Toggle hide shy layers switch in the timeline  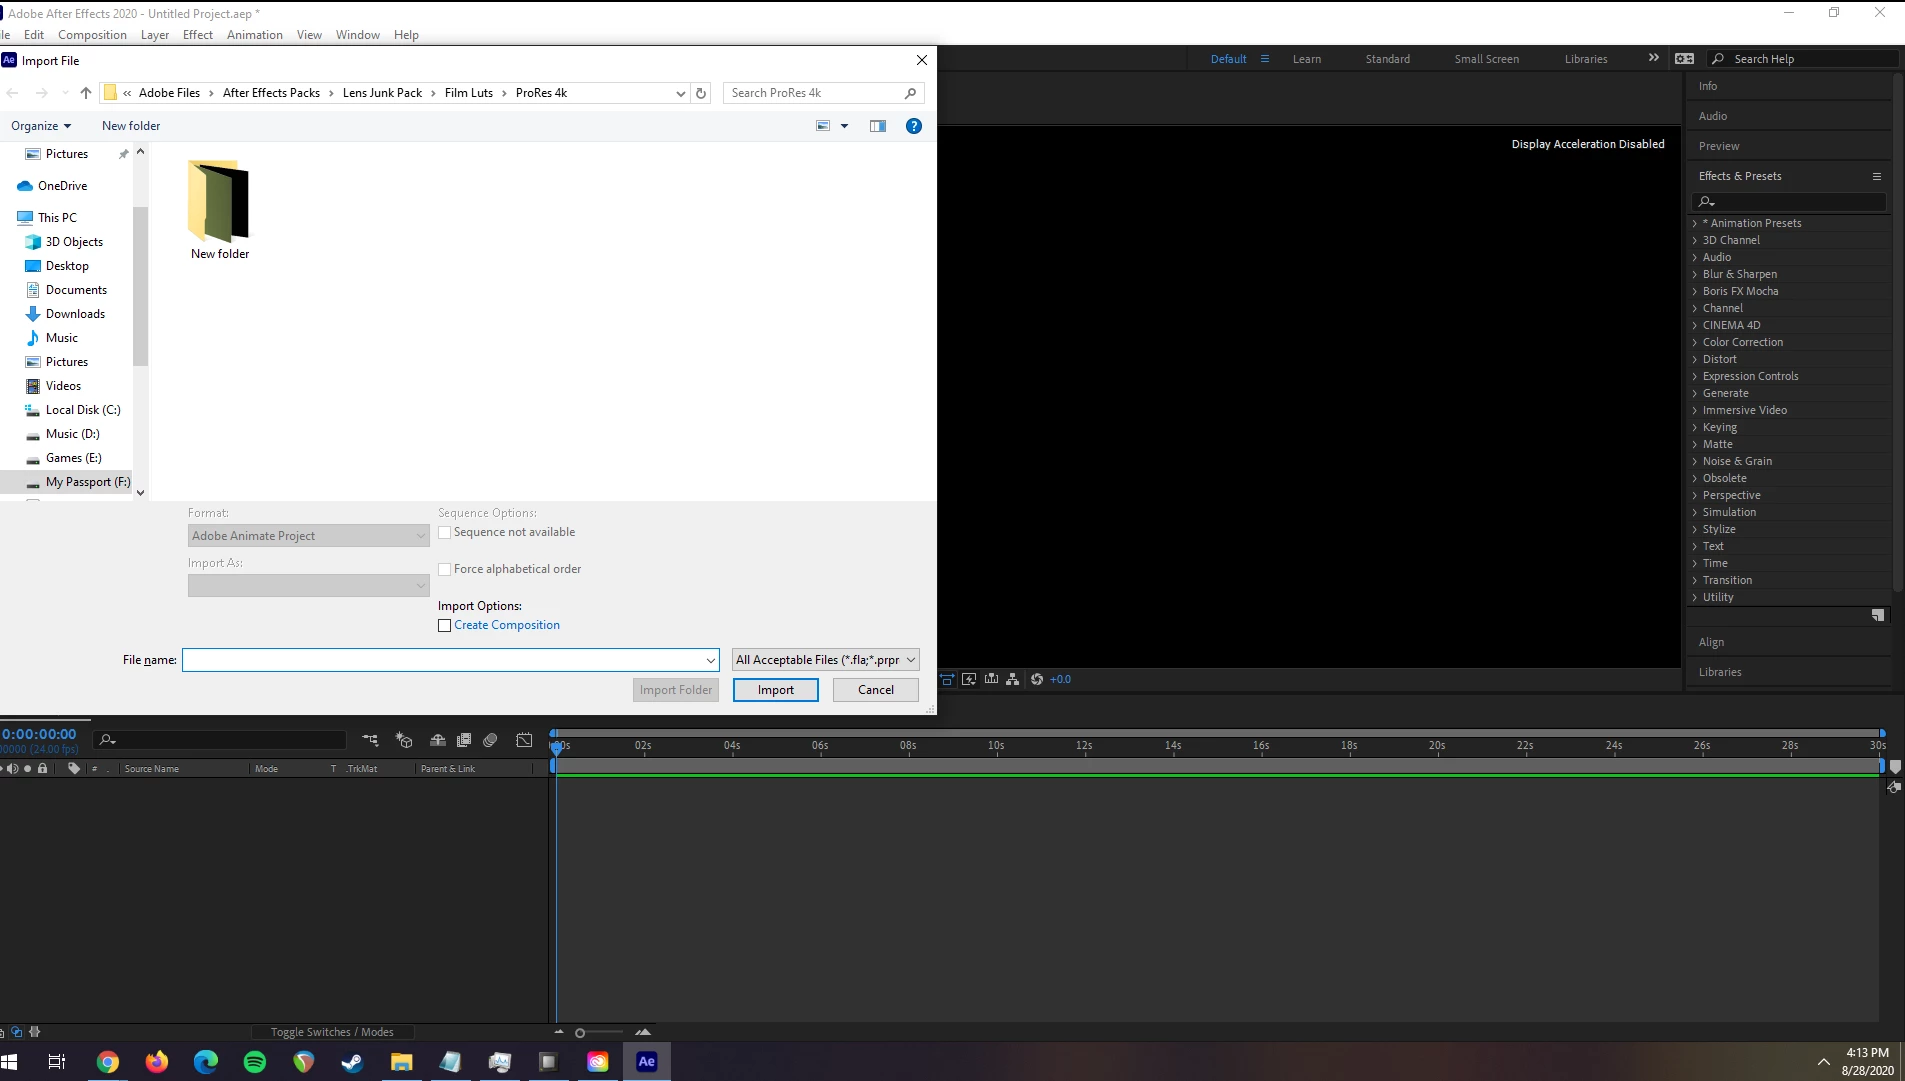(438, 740)
